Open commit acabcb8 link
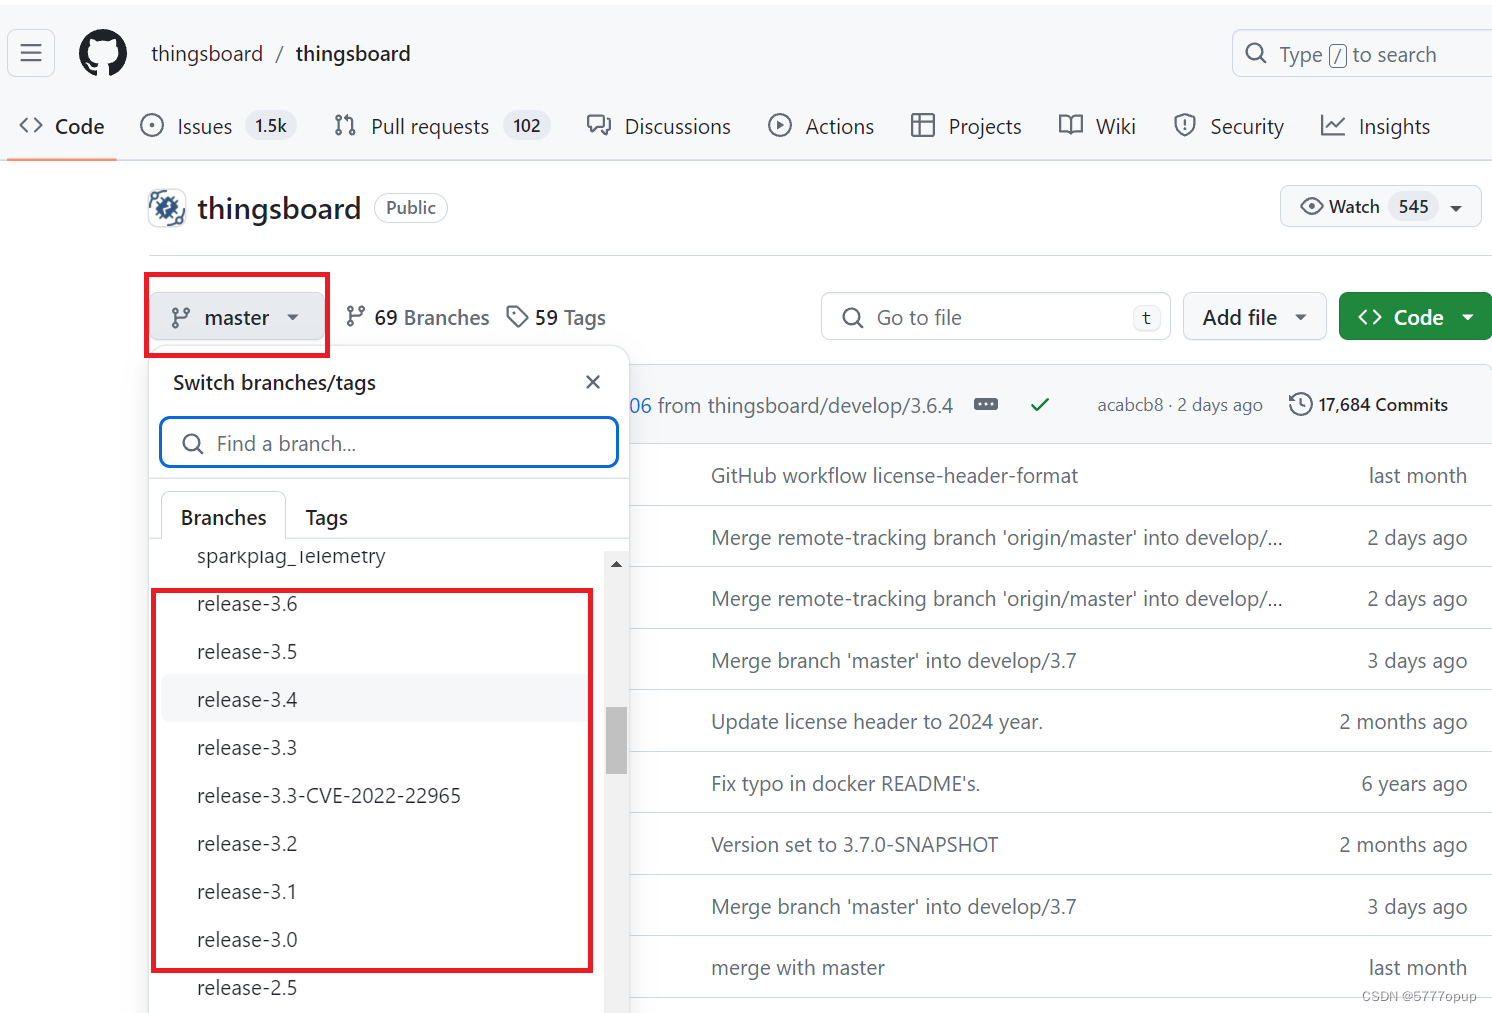The image size is (1492, 1013). [1130, 405]
